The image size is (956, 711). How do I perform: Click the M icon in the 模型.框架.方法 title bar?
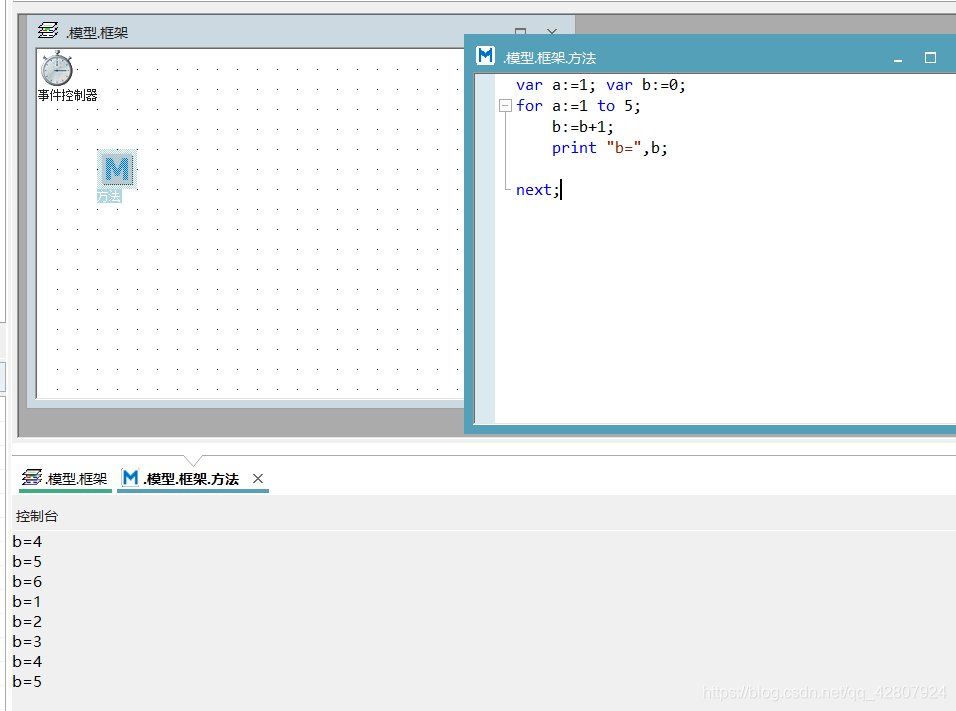[x=485, y=56]
